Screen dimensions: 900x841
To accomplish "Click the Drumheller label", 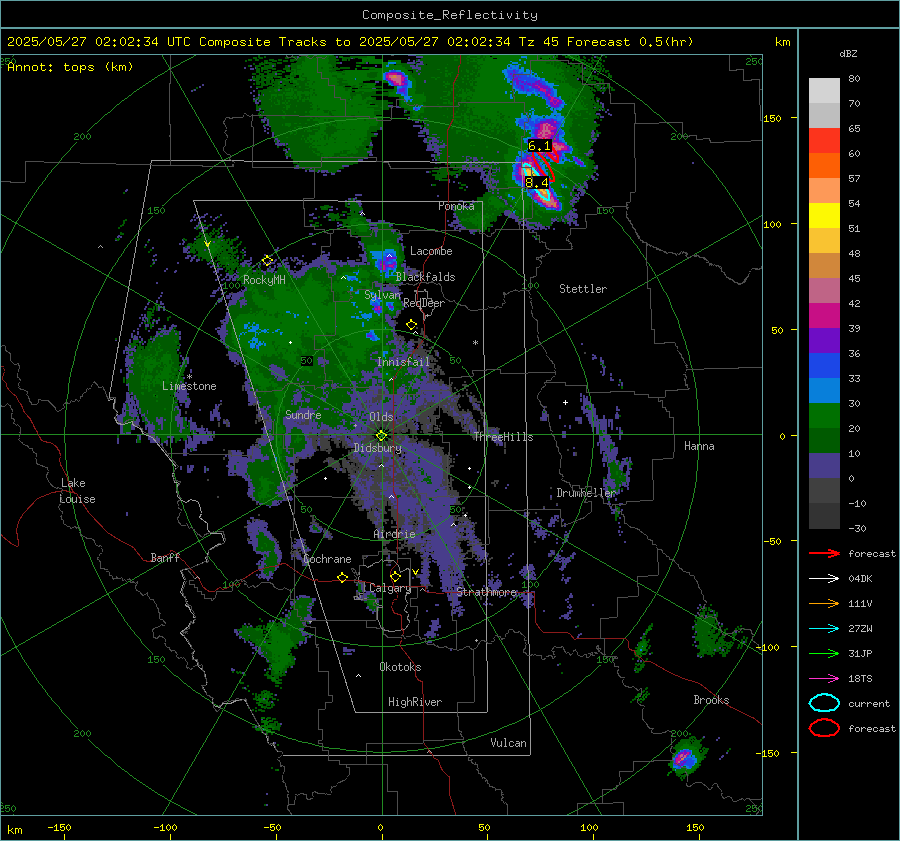I will pyautogui.click(x=586, y=493).
